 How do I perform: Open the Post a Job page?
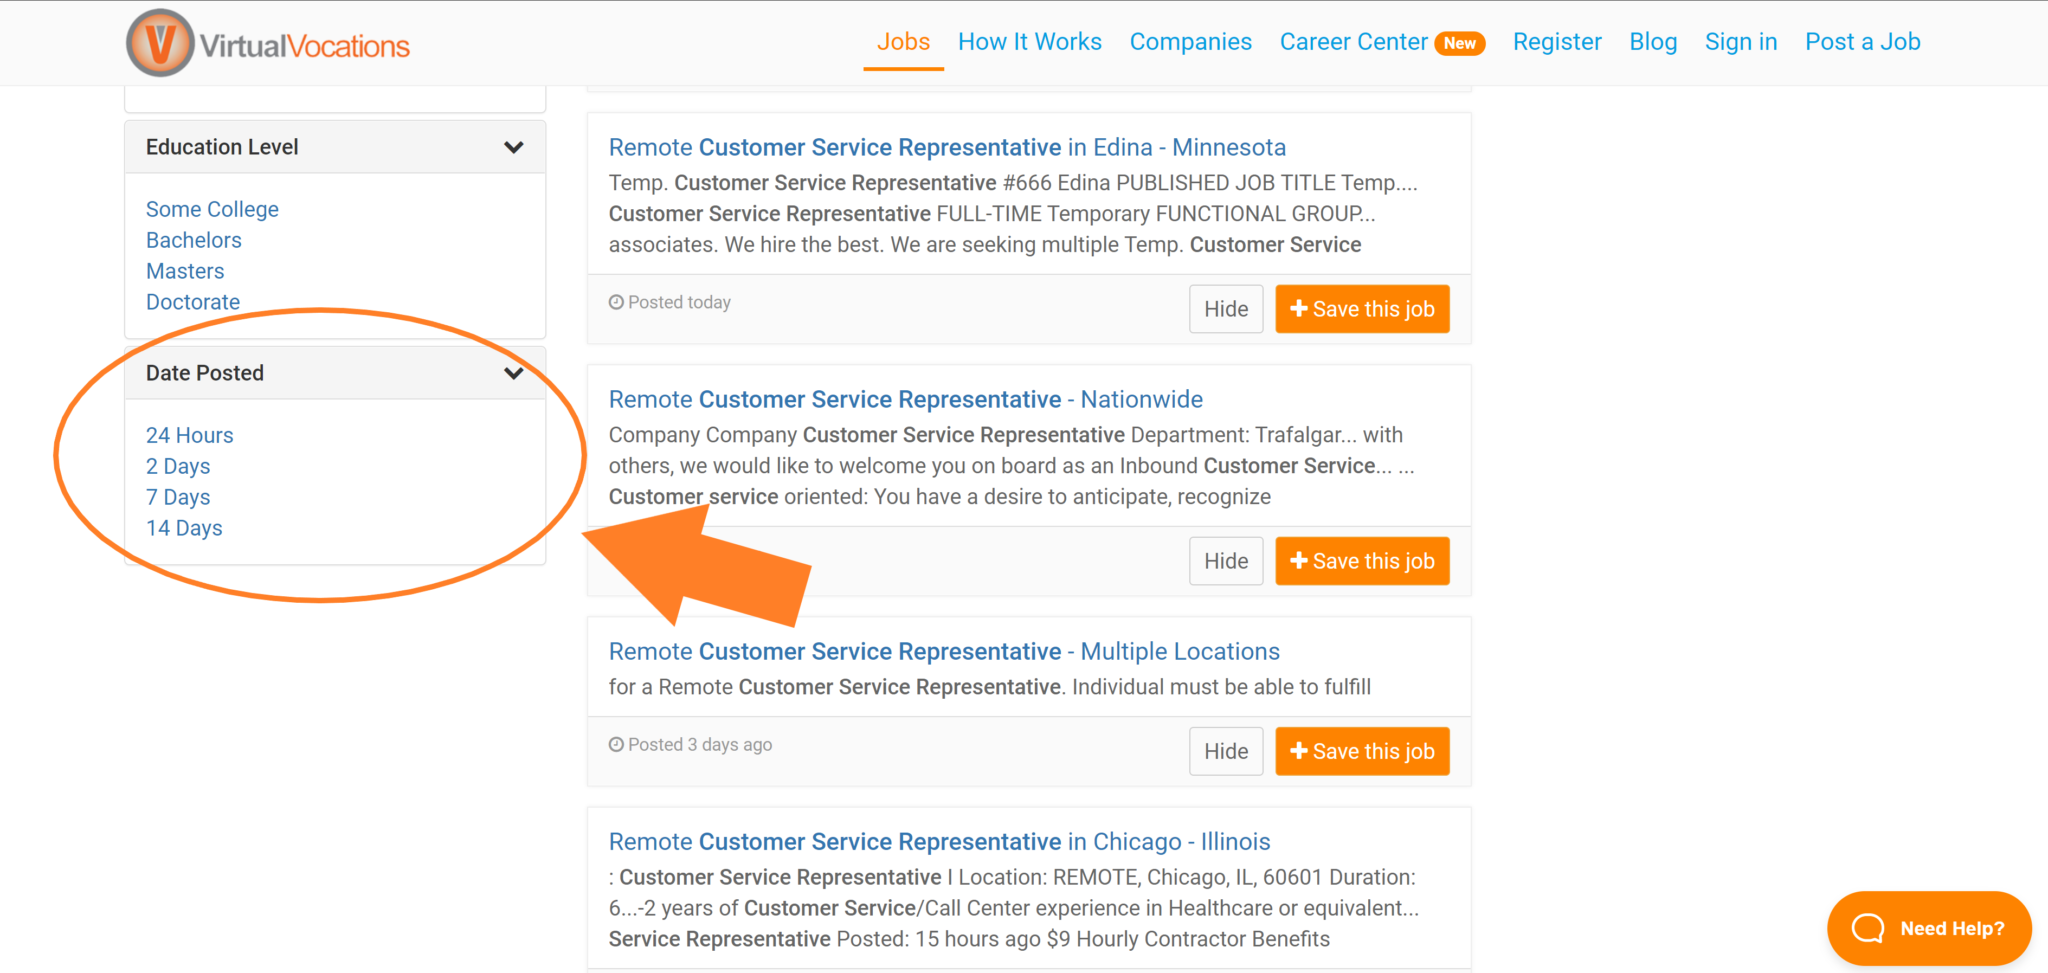pyautogui.click(x=1862, y=41)
